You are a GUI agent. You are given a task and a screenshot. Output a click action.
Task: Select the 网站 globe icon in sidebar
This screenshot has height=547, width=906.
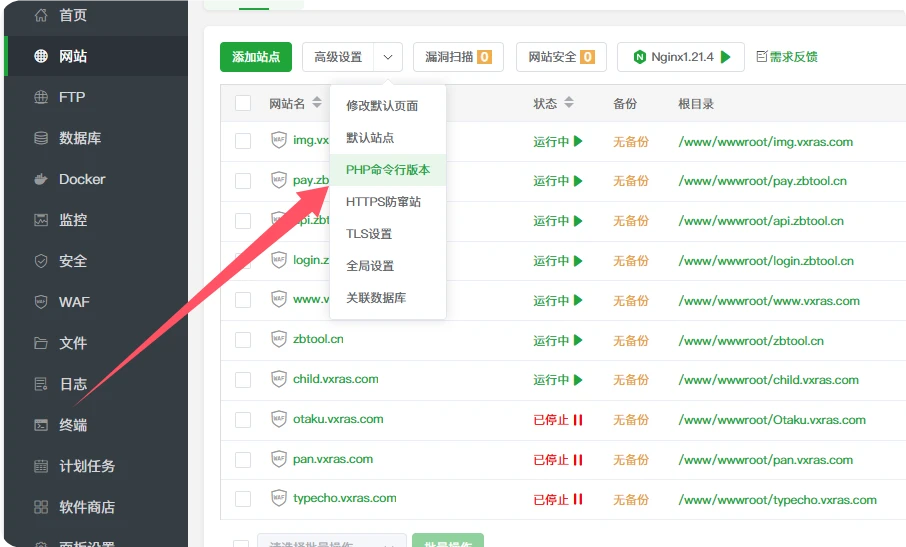tap(41, 56)
